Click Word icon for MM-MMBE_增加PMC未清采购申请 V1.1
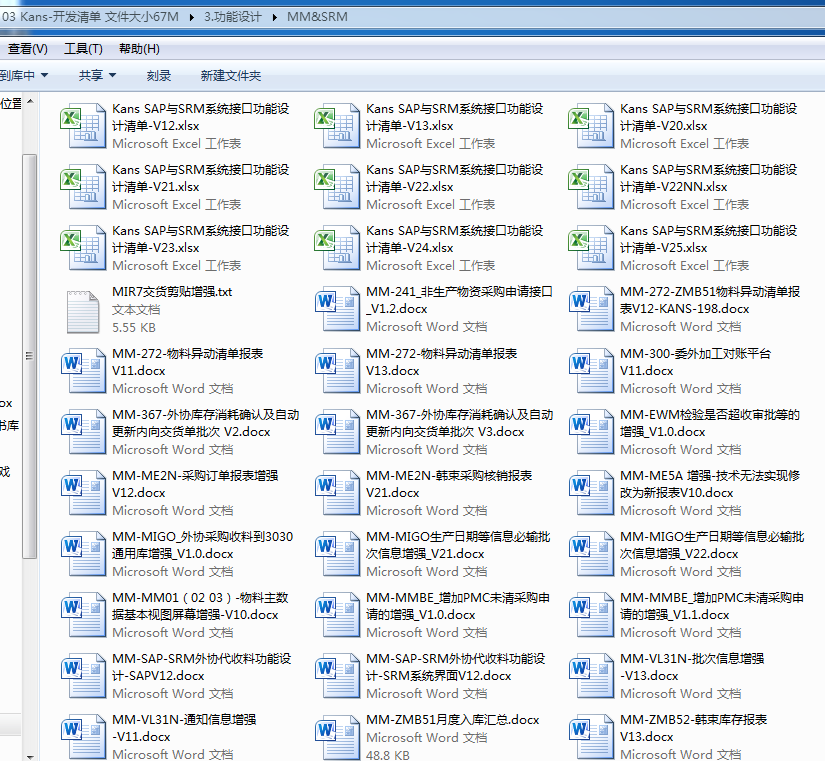This screenshot has height=761, width=825. point(591,615)
